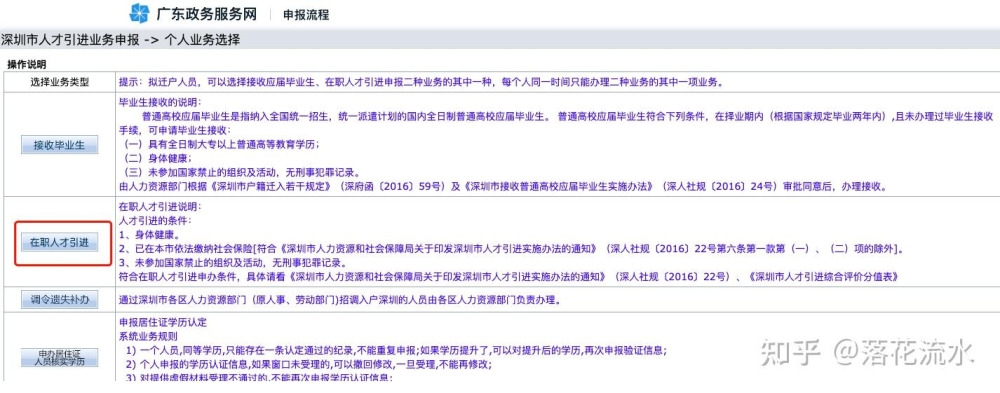Select the 选择业务类型 table cell
1000x393 pixels.
click(60, 82)
